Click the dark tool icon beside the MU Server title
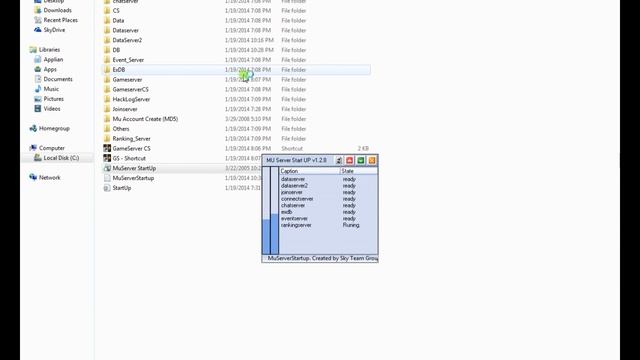 339,160
